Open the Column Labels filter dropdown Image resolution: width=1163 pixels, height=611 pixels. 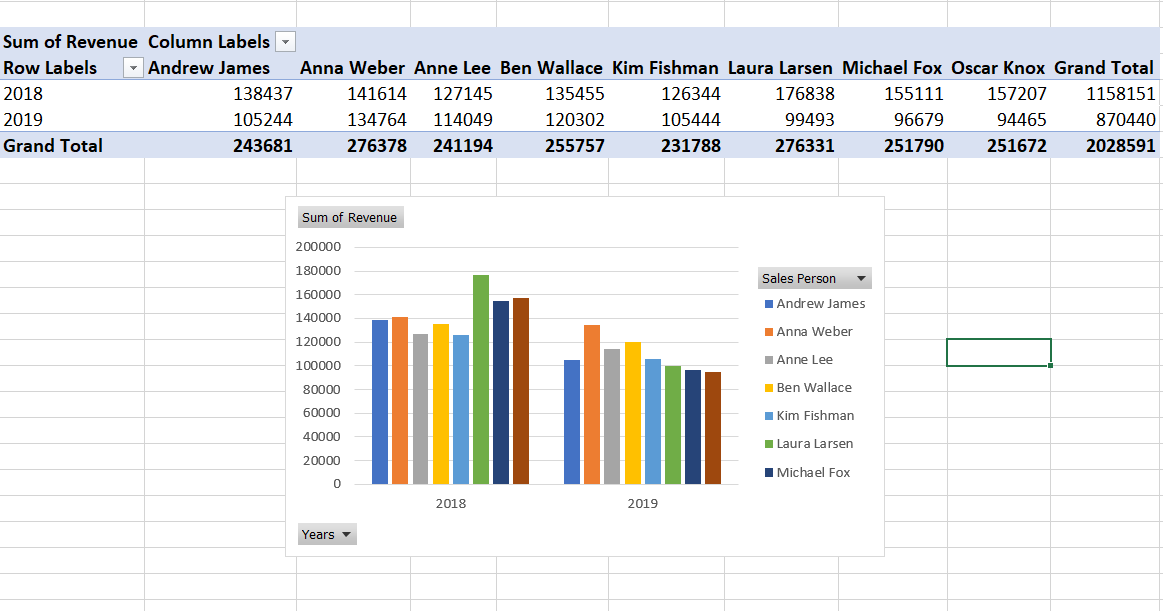[285, 42]
